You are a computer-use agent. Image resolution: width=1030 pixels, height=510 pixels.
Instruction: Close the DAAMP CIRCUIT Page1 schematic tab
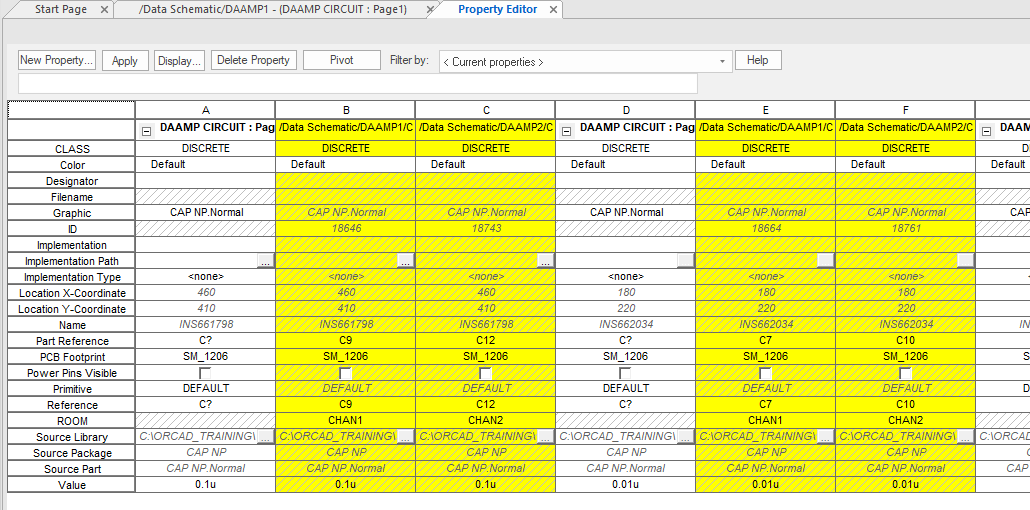tap(430, 10)
